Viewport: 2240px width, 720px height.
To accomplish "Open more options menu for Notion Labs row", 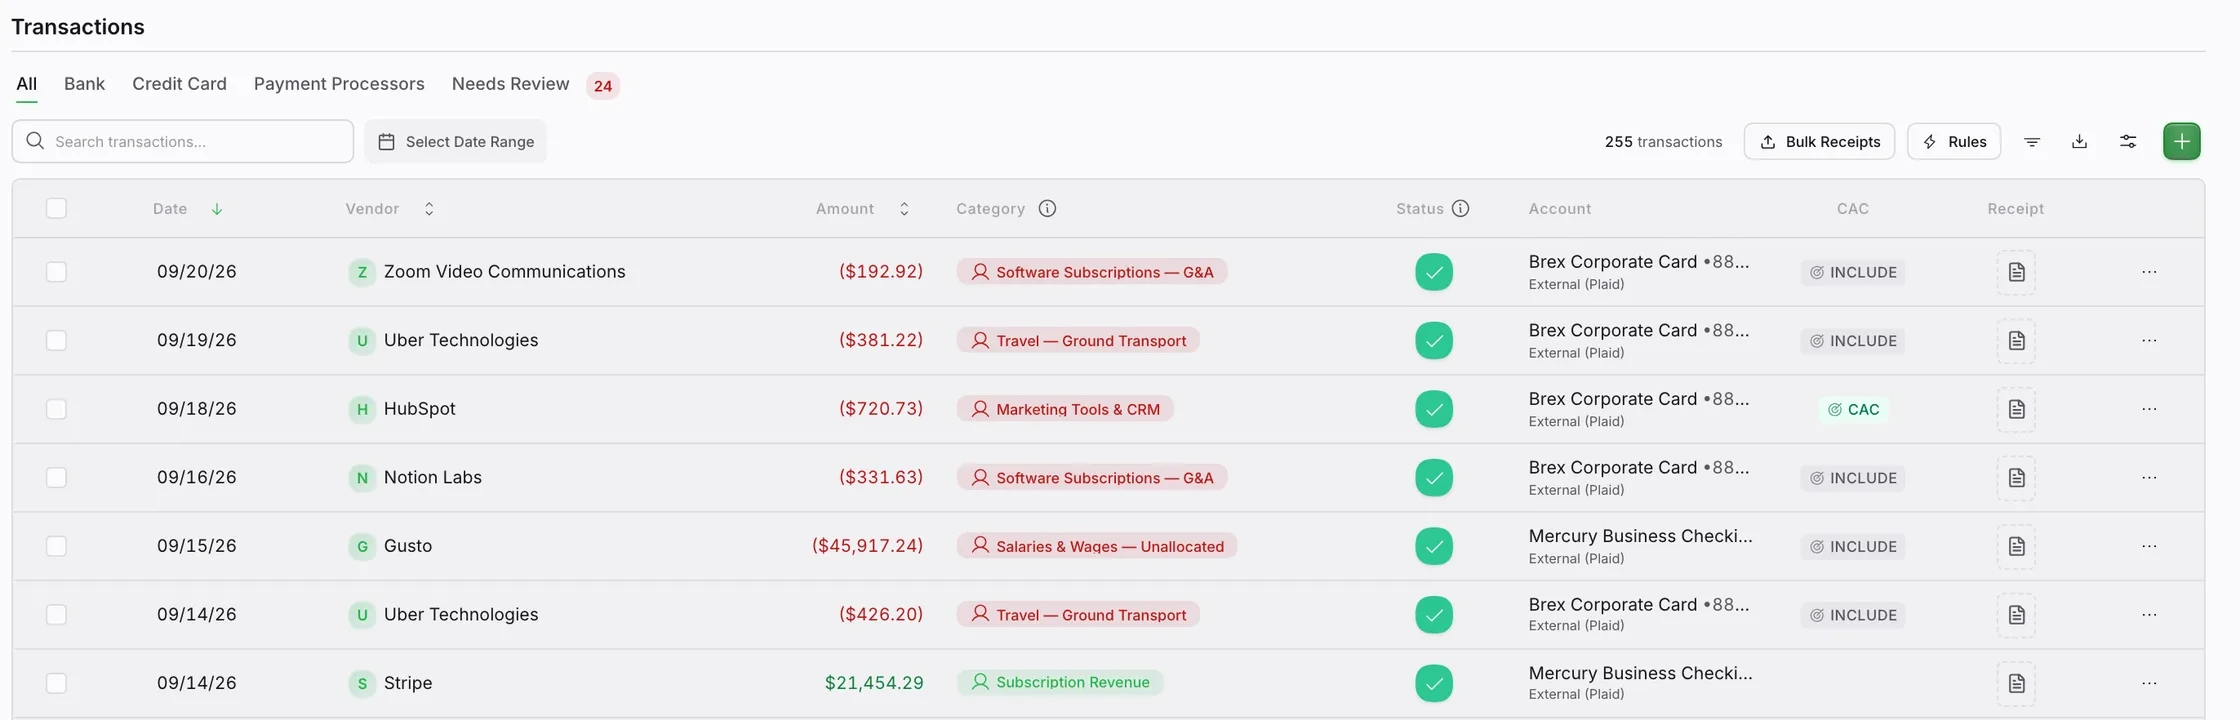I will [2149, 478].
